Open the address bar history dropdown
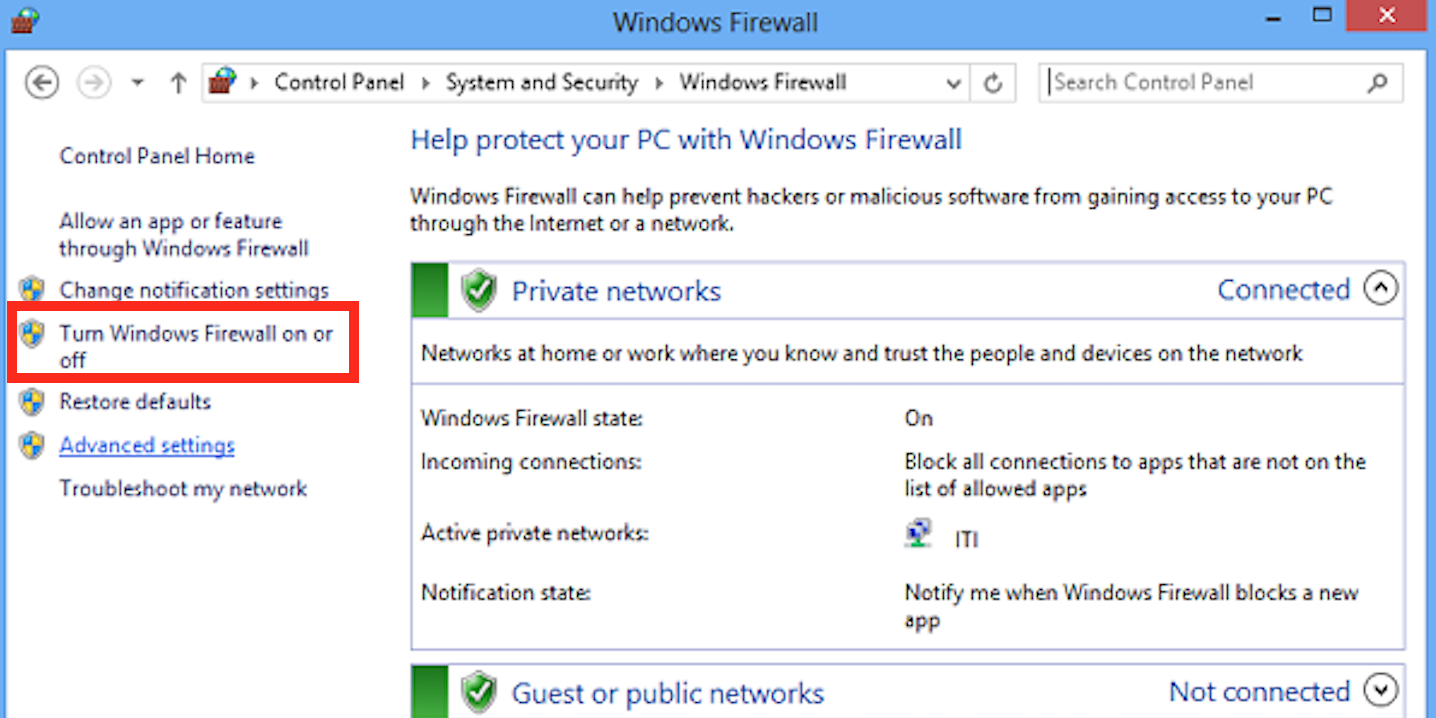The width and height of the screenshot is (1436, 718). tap(953, 84)
